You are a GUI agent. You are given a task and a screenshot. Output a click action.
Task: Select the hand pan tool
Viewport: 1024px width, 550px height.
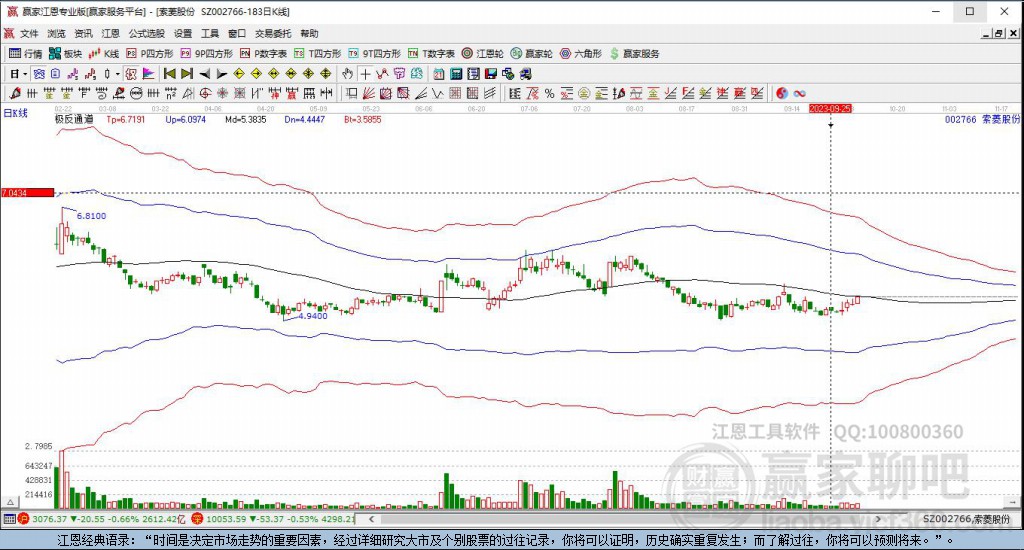[347, 74]
